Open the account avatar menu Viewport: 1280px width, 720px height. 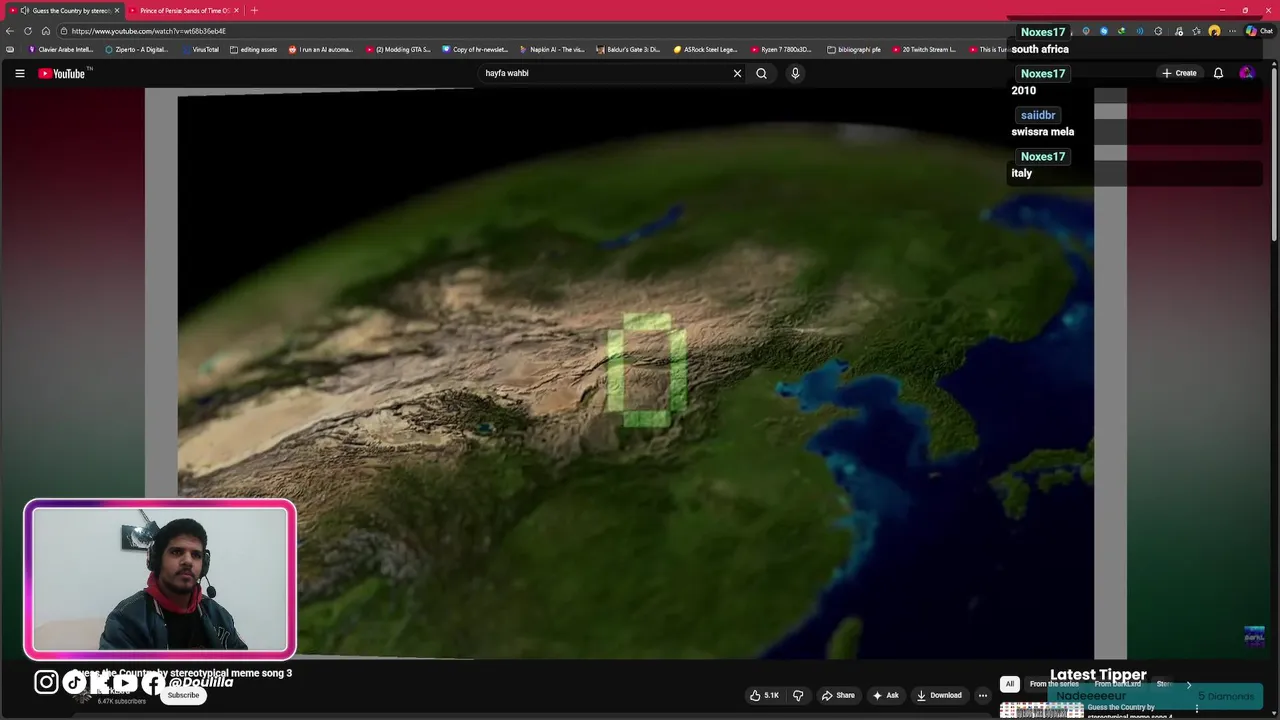[x=1246, y=73]
